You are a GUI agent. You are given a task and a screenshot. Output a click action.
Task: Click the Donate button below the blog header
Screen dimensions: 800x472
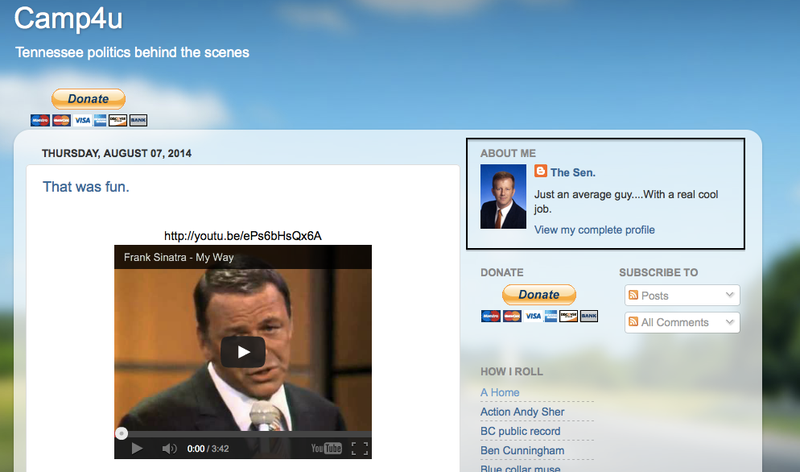point(88,99)
